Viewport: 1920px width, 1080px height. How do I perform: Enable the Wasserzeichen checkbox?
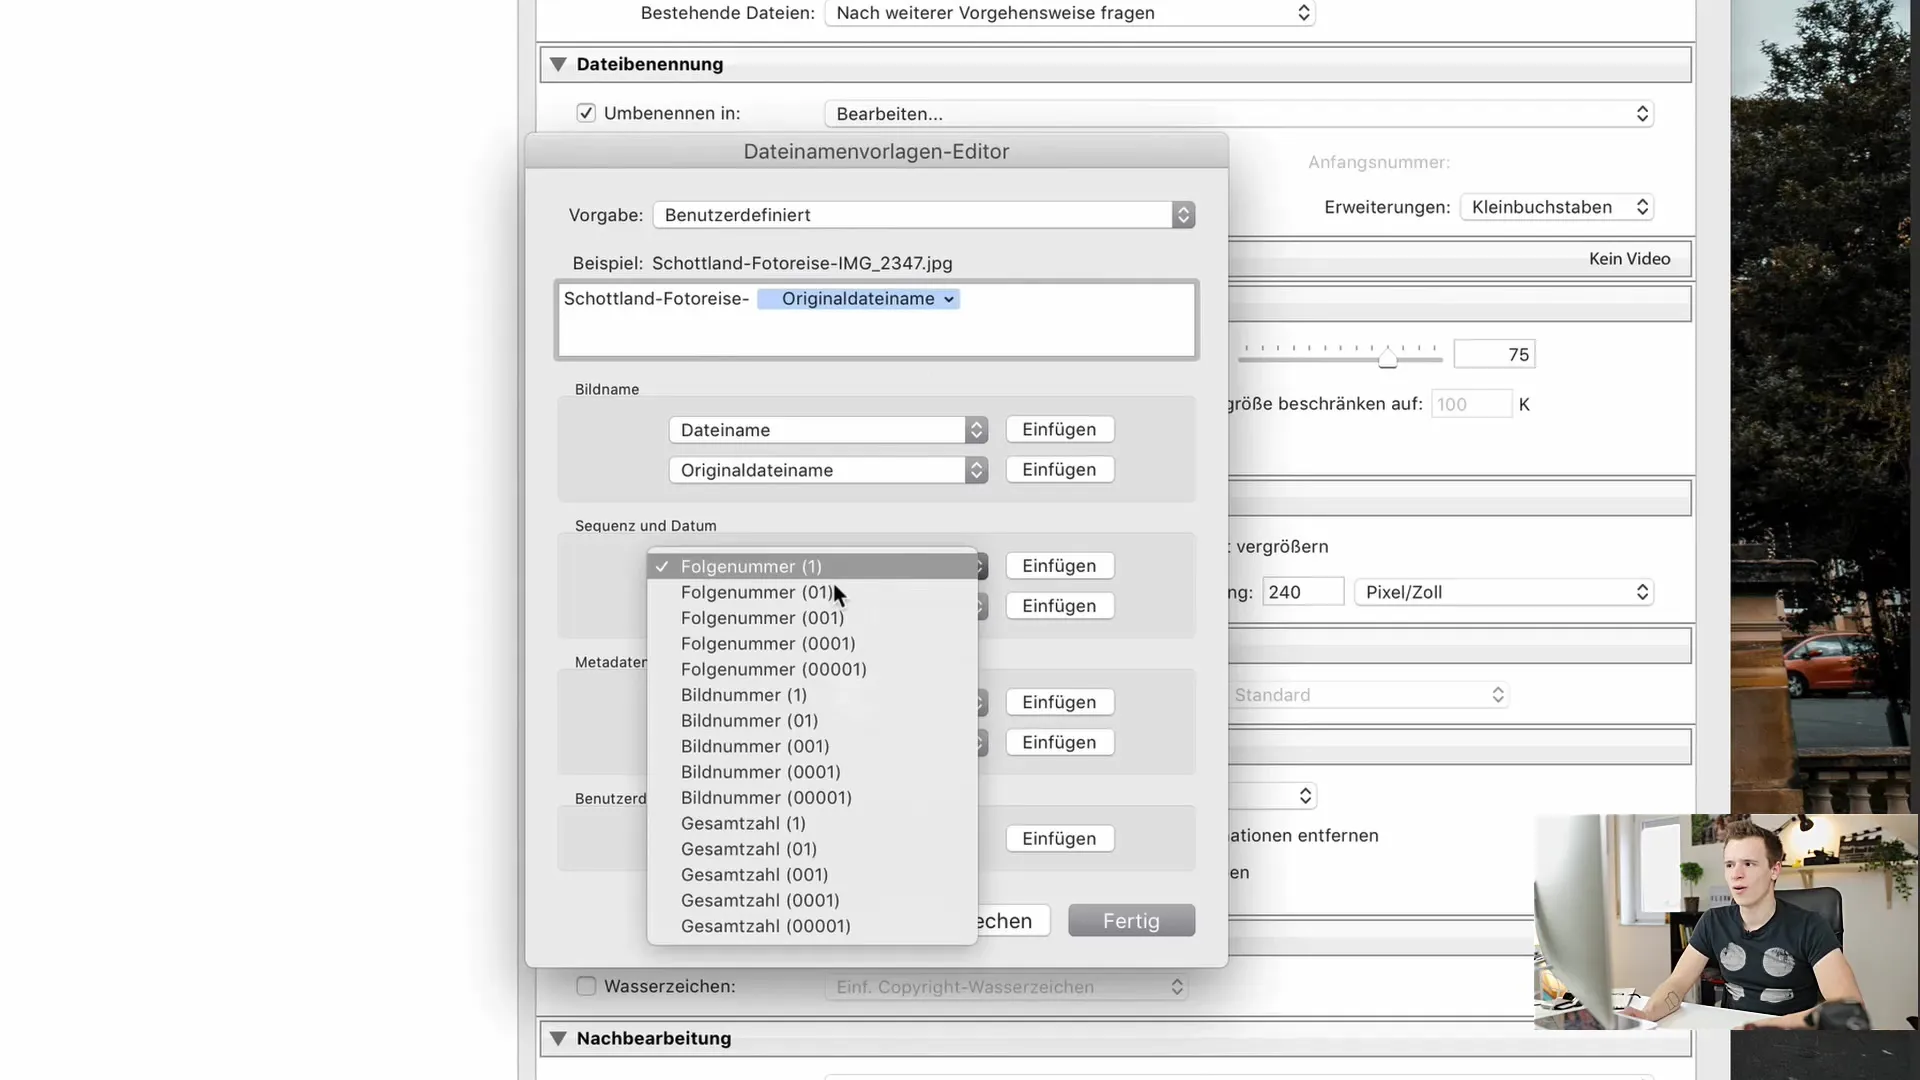point(586,986)
